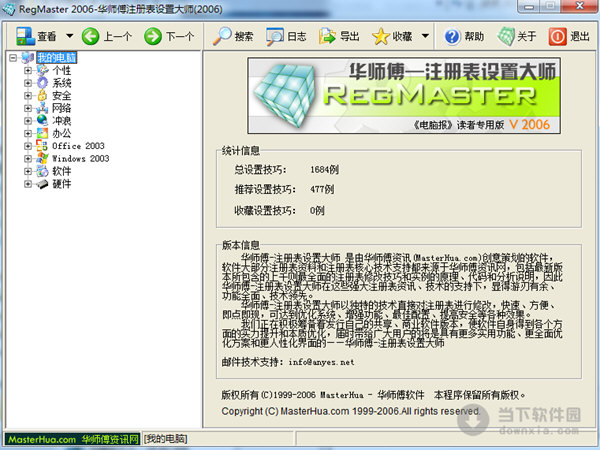Click the 导出 export button

(339, 36)
